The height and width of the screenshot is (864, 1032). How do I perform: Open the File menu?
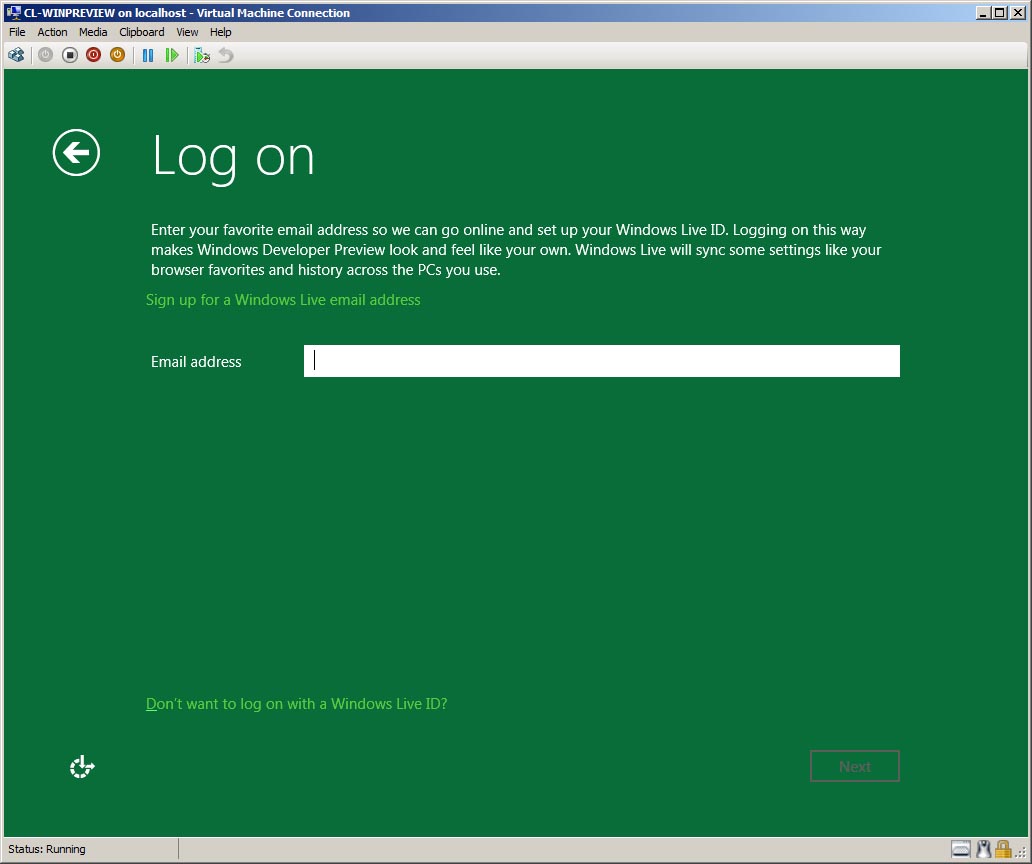tap(17, 32)
